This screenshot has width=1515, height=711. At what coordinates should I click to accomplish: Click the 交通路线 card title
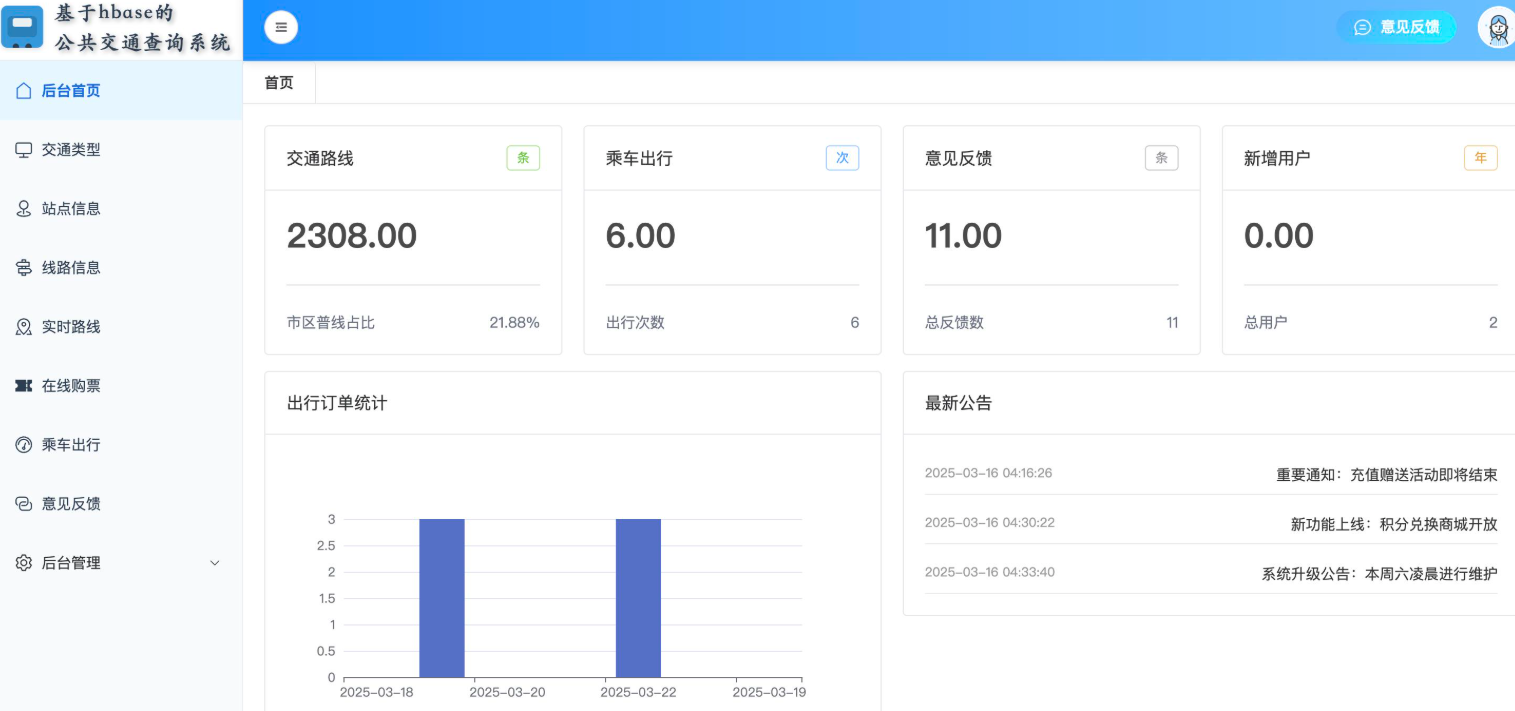[x=320, y=158]
